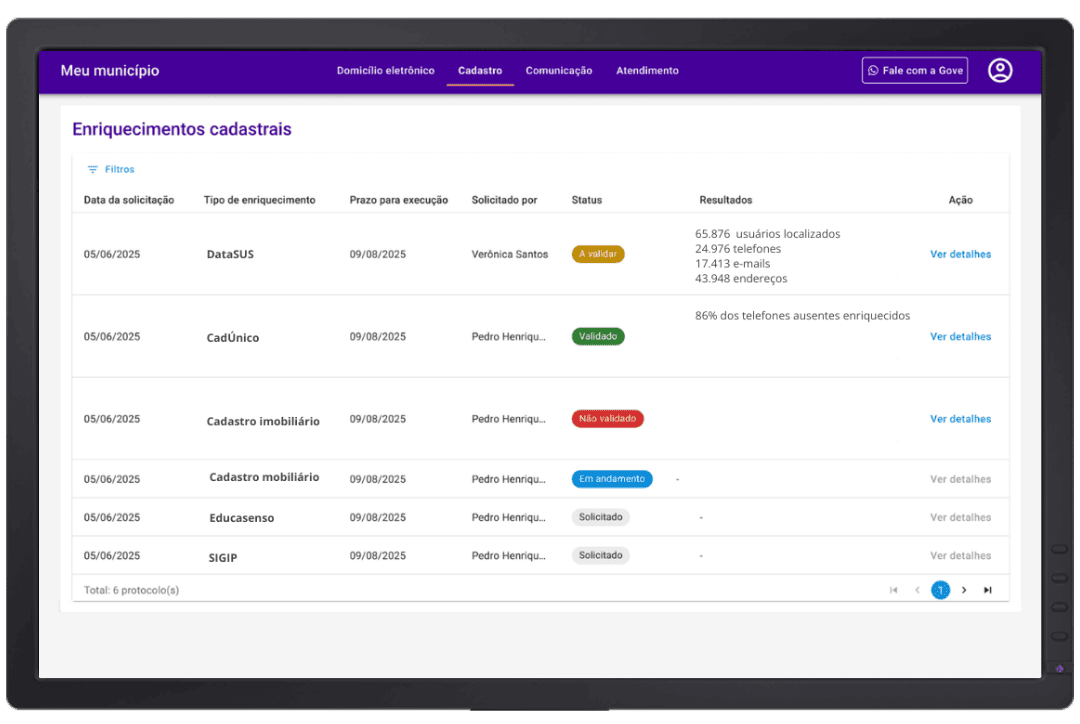Go to previous page chevron

pyautogui.click(x=917, y=590)
